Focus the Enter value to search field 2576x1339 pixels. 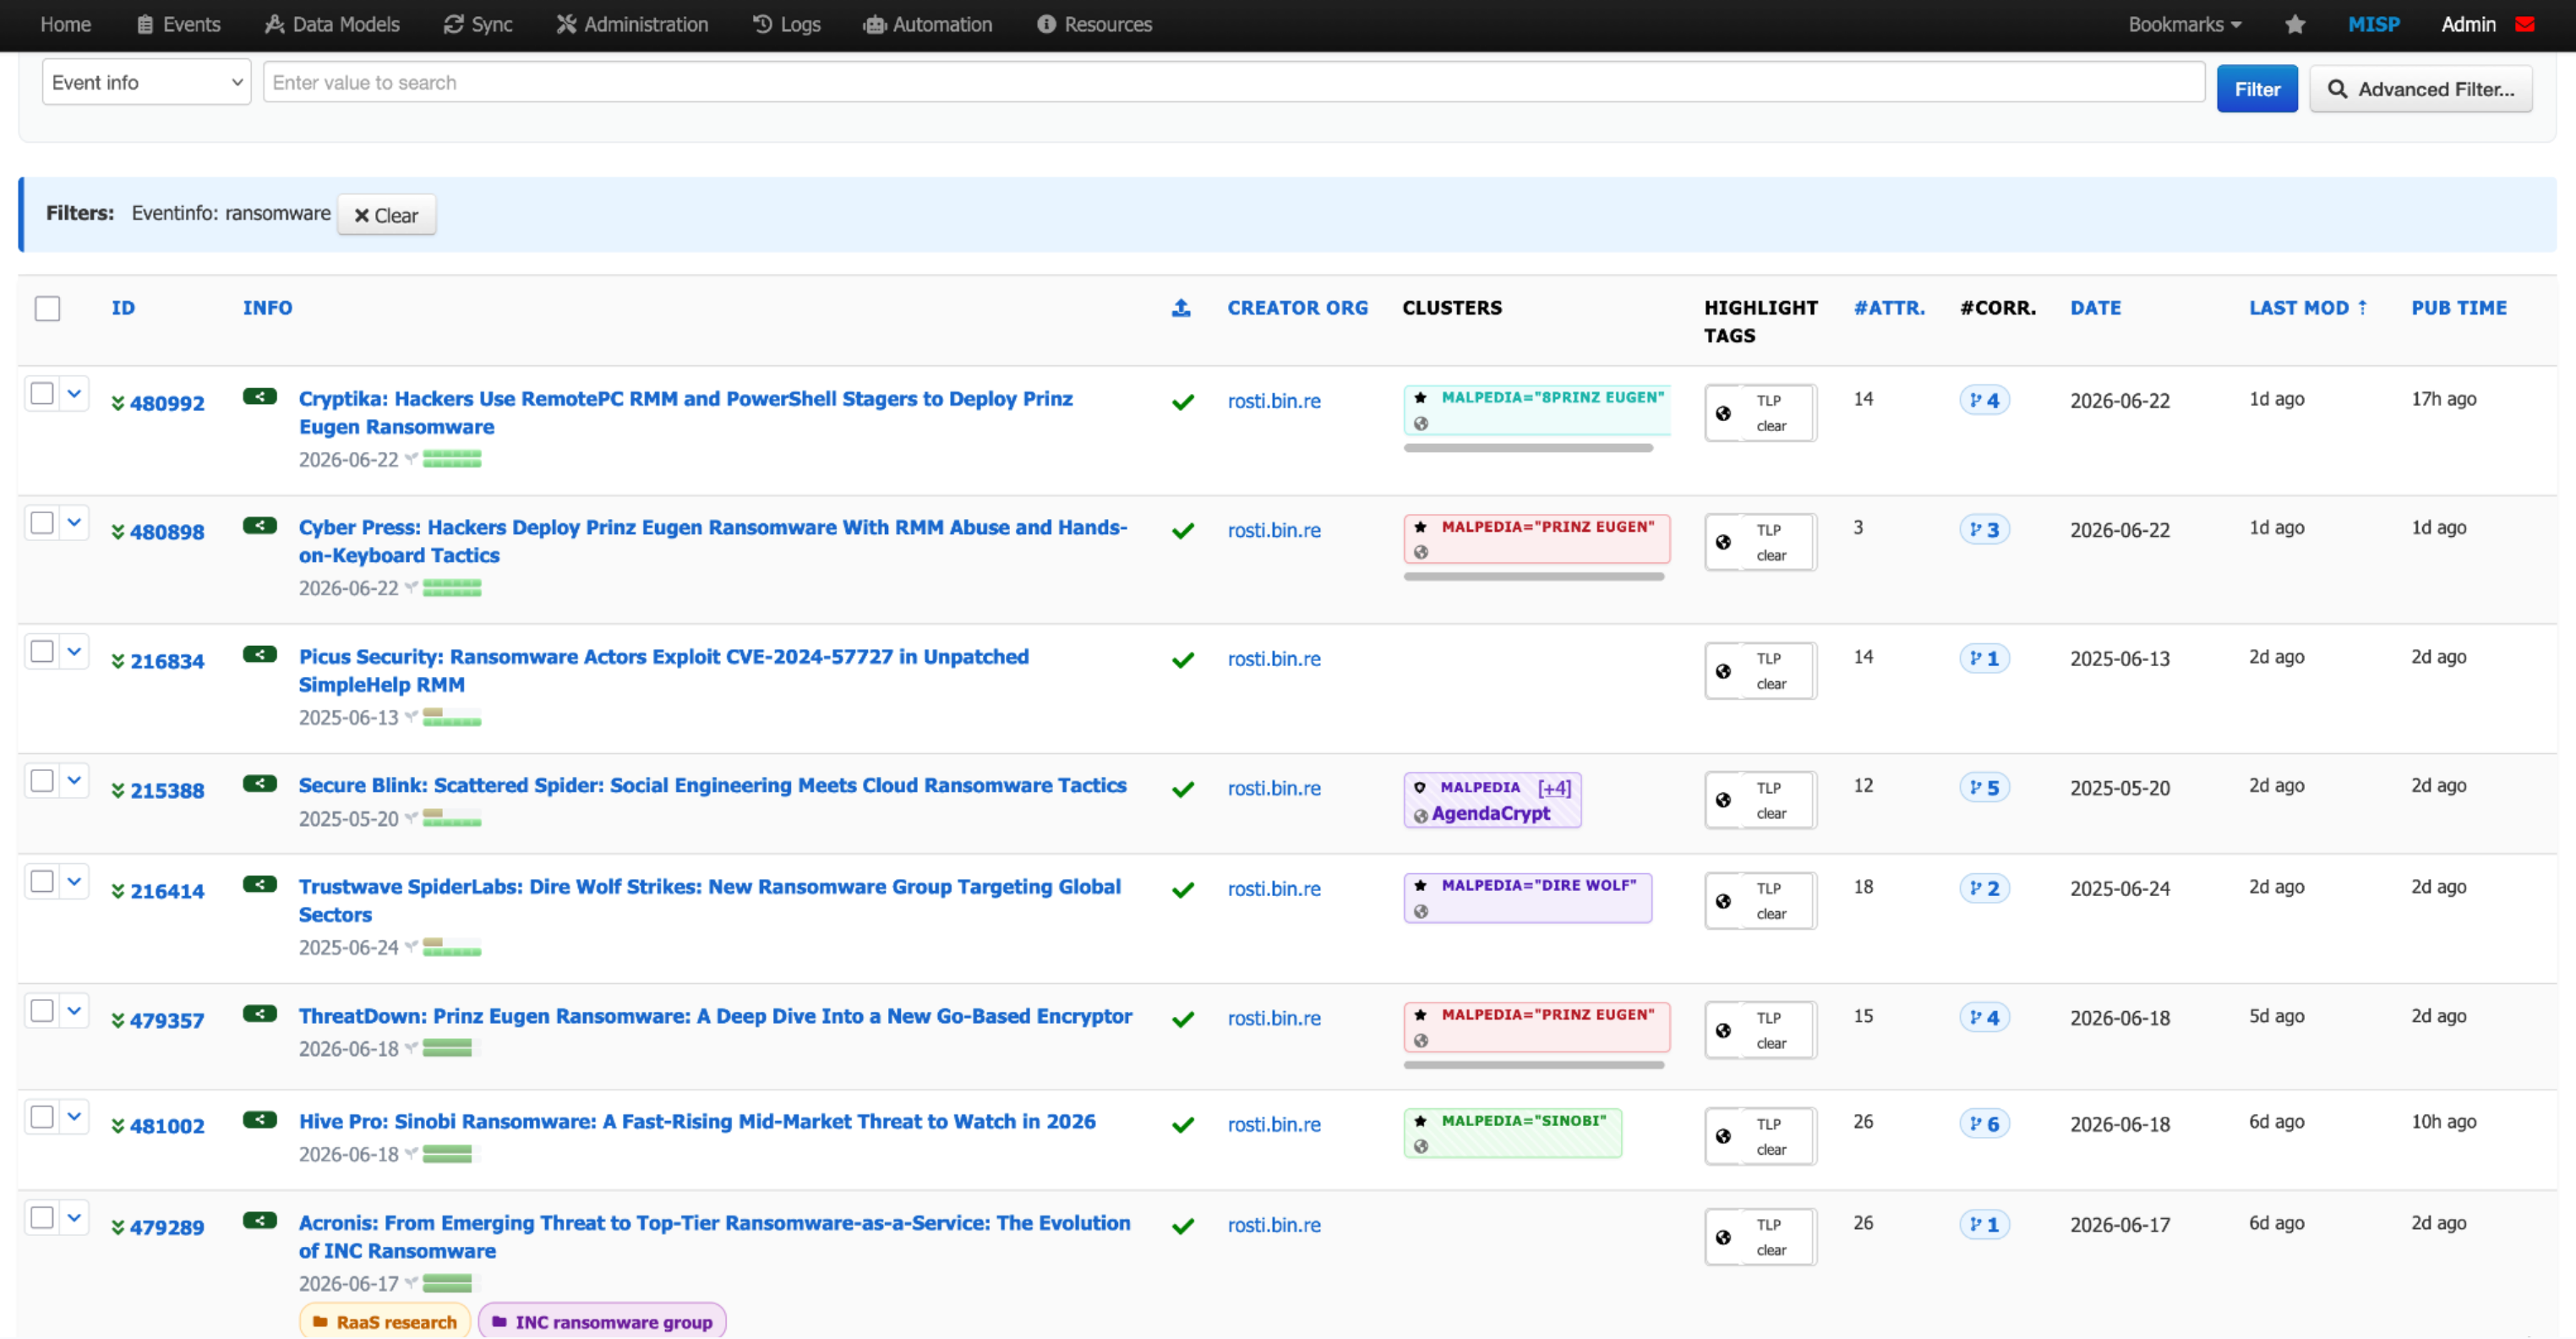click(1233, 82)
